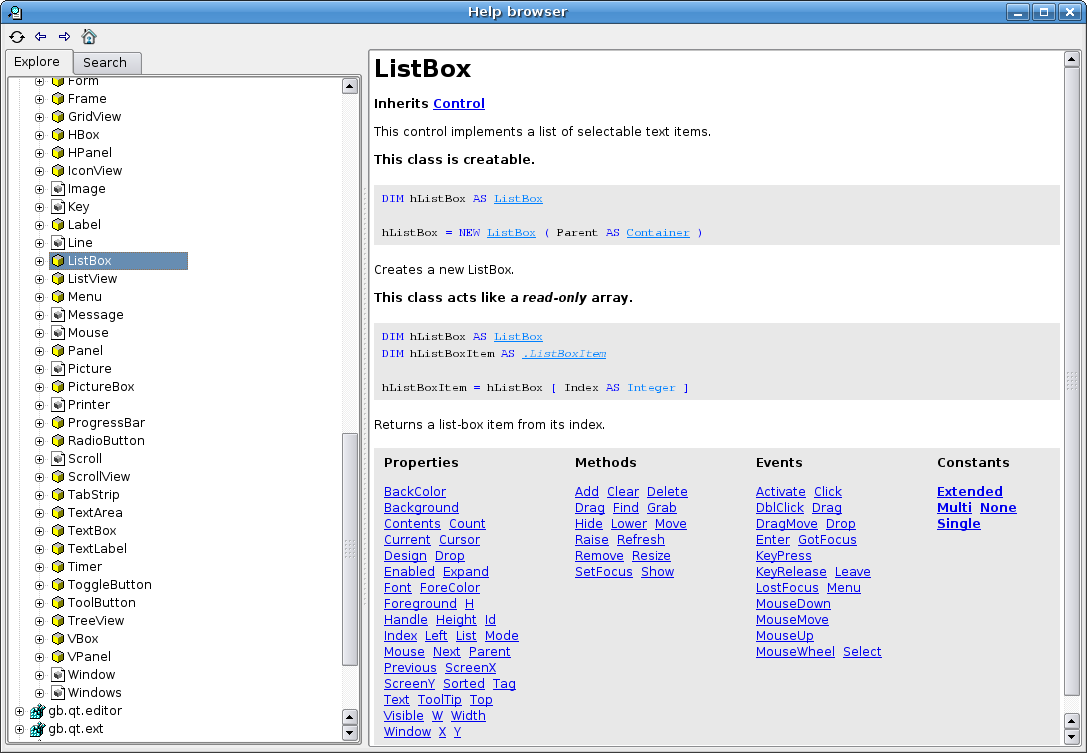Screen dimensions: 1087x753
Task: Expand the PictureBox tree node
Action: pos(40,388)
